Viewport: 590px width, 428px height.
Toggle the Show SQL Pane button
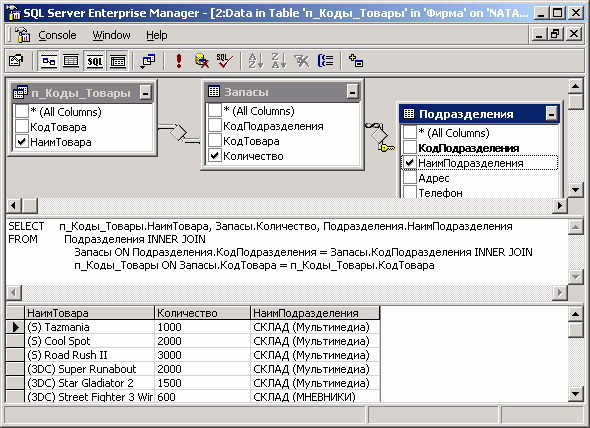[95, 61]
